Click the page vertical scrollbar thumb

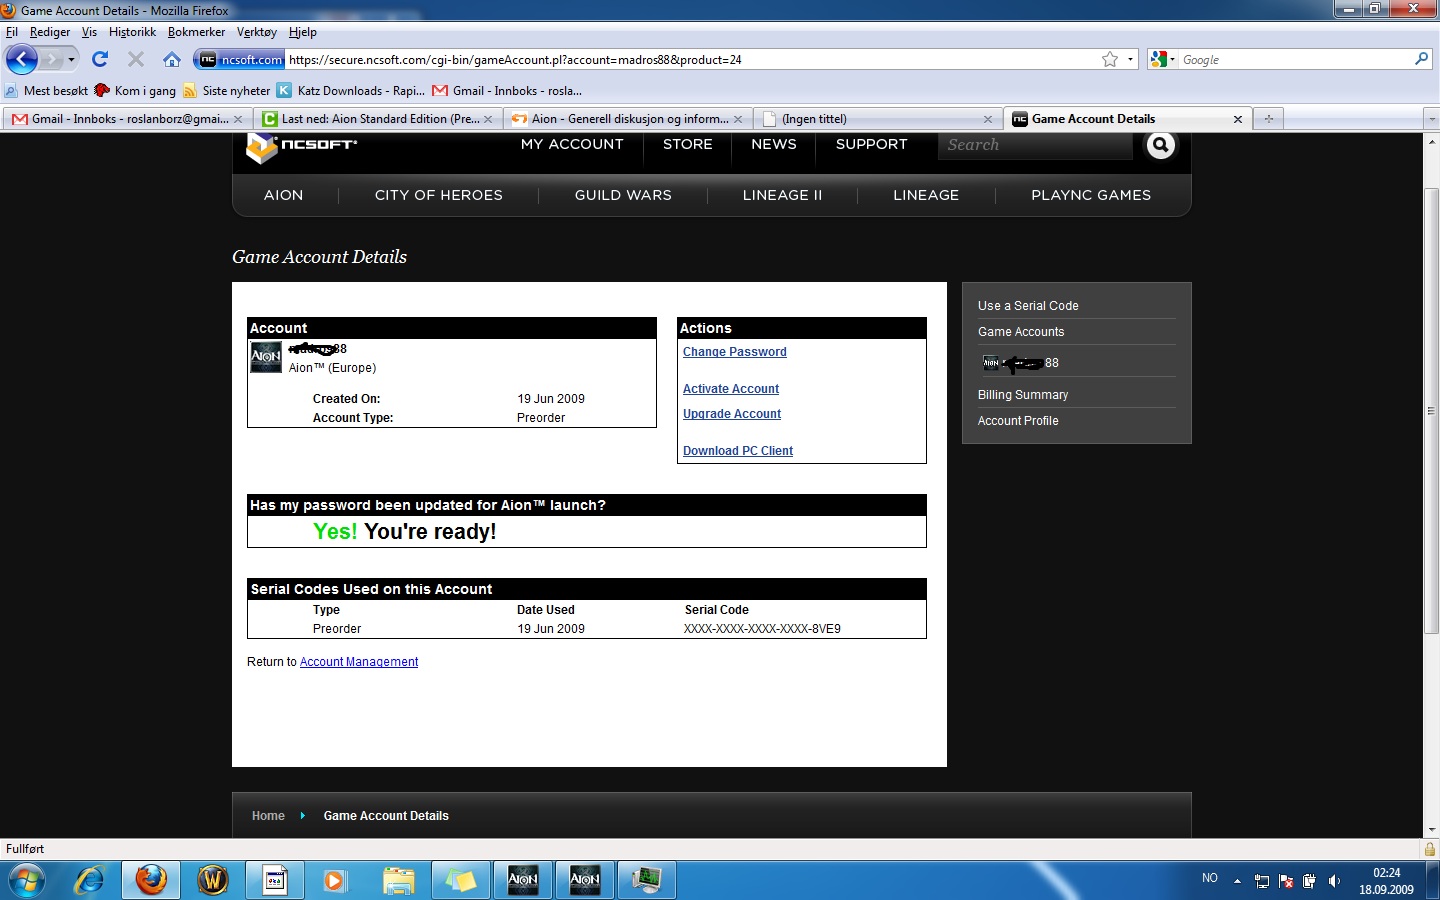pos(1432,410)
